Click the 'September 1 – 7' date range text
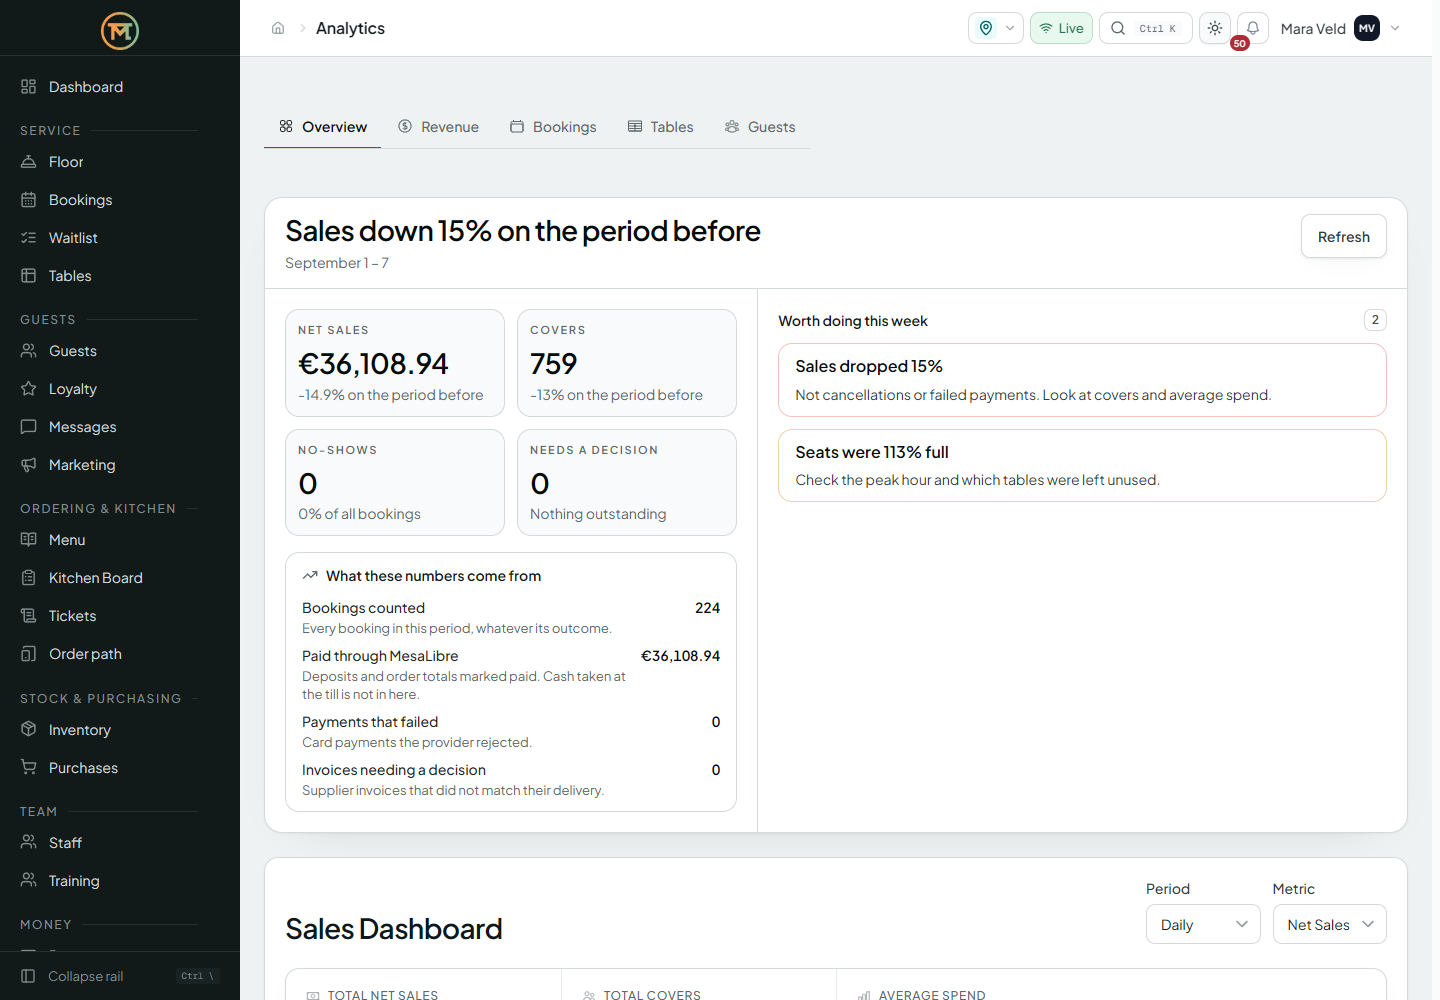 coord(337,263)
